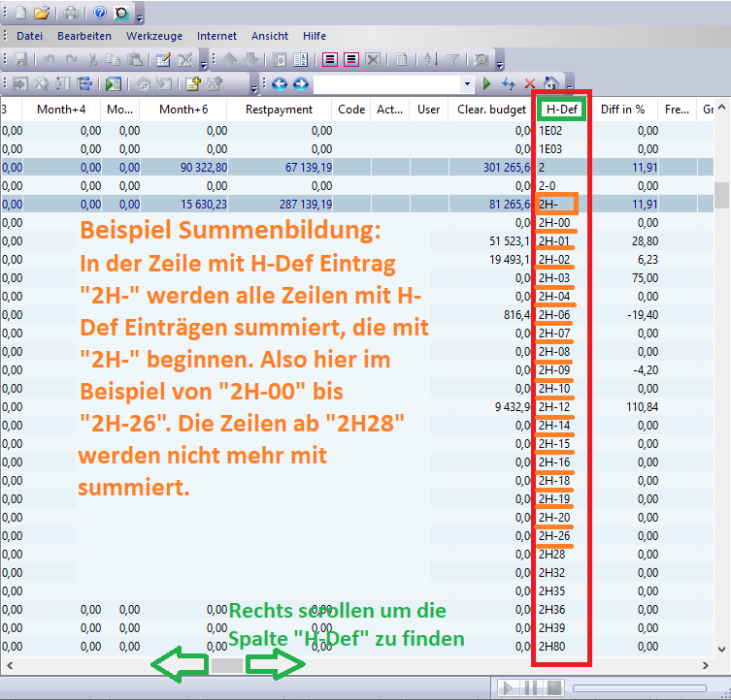
Task: Open file with the folder icon
Action: (42, 13)
